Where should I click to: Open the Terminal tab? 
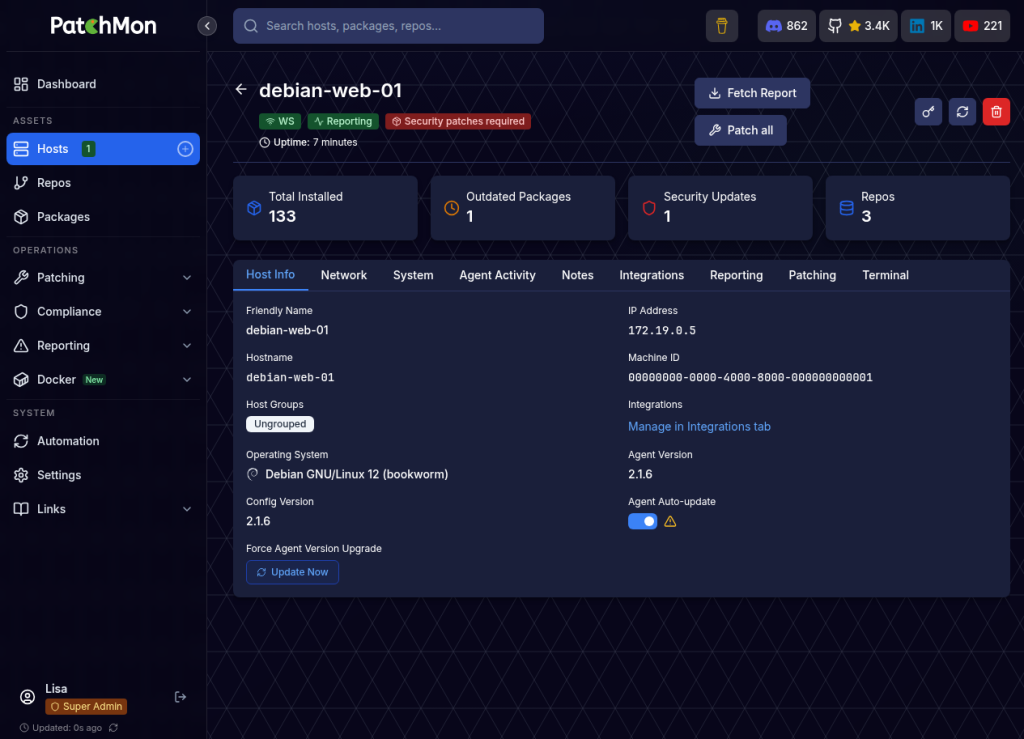(x=885, y=275)
